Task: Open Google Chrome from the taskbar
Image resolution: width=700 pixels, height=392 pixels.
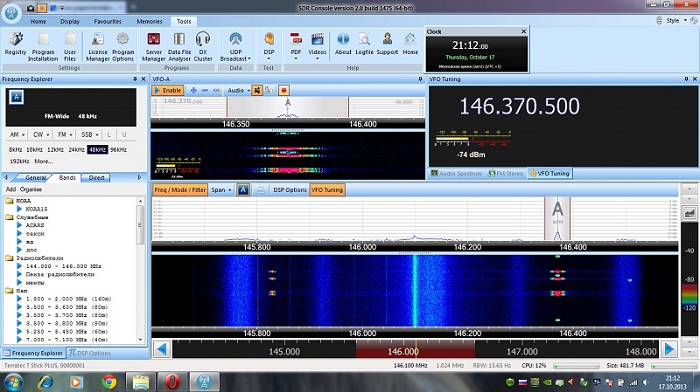Action: 109,382
